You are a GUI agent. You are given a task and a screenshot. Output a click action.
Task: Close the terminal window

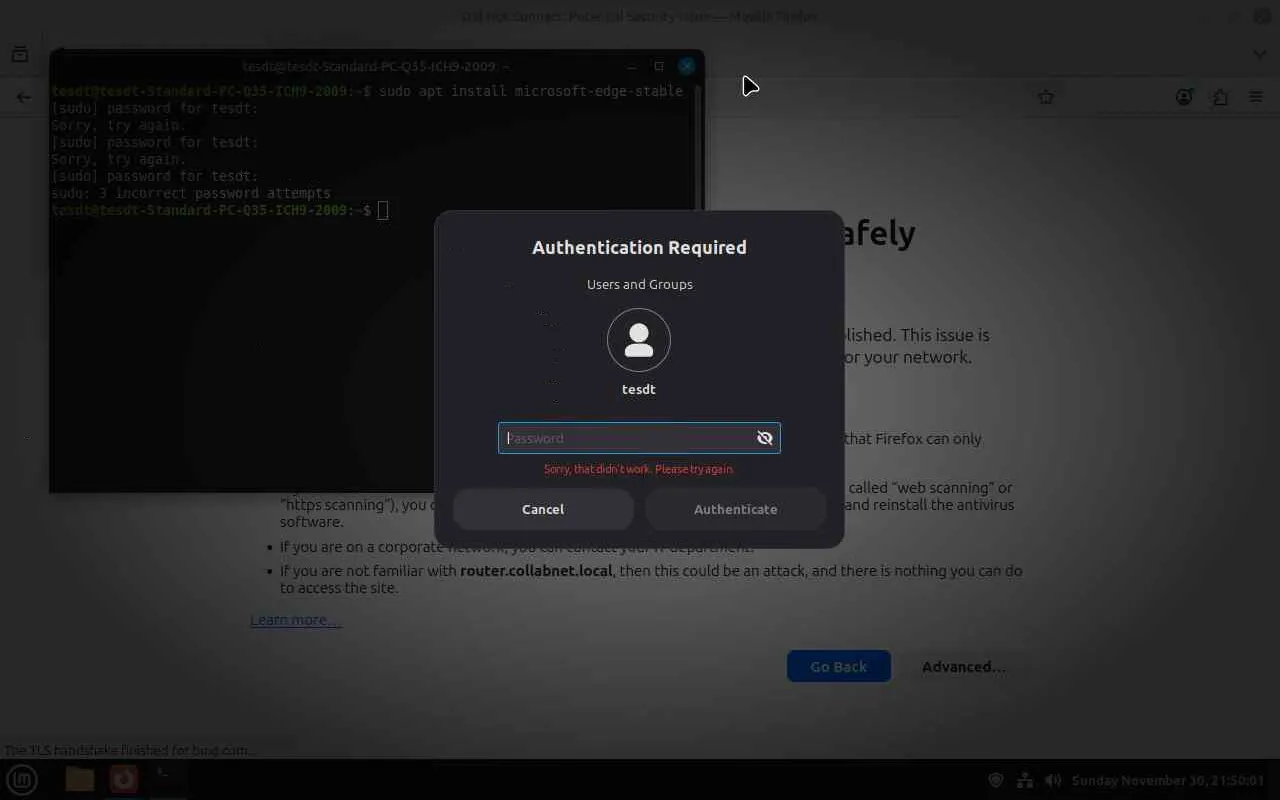[687, 66]
